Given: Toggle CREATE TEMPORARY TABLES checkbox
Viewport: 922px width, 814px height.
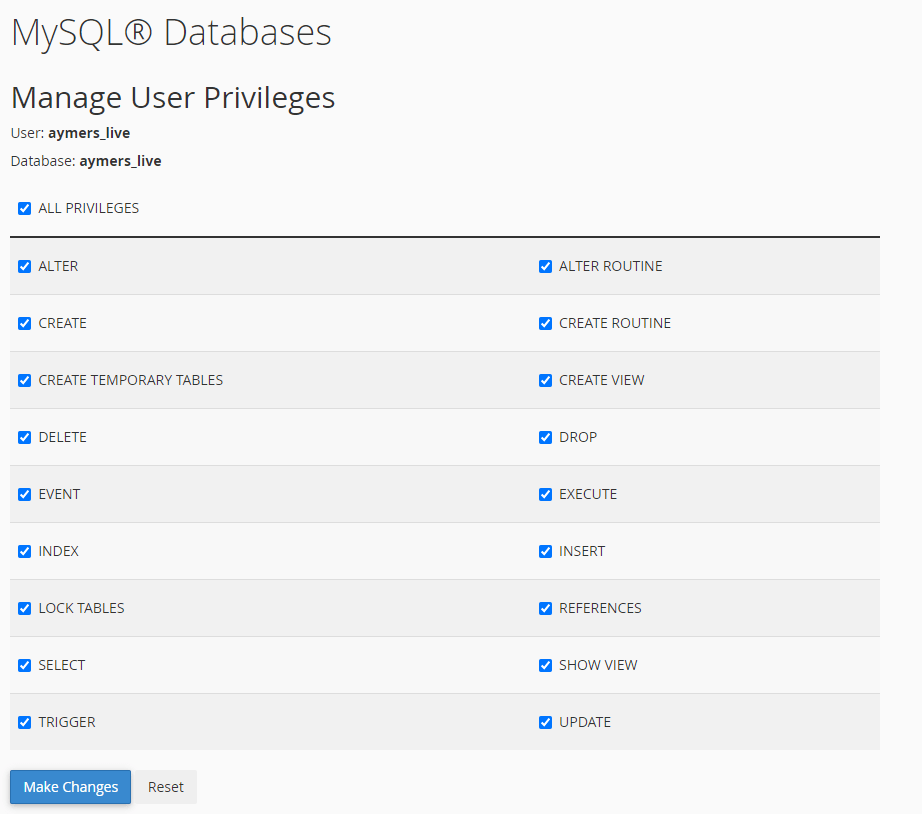Looking at the screenshot, I should click(x=25, y=381).
